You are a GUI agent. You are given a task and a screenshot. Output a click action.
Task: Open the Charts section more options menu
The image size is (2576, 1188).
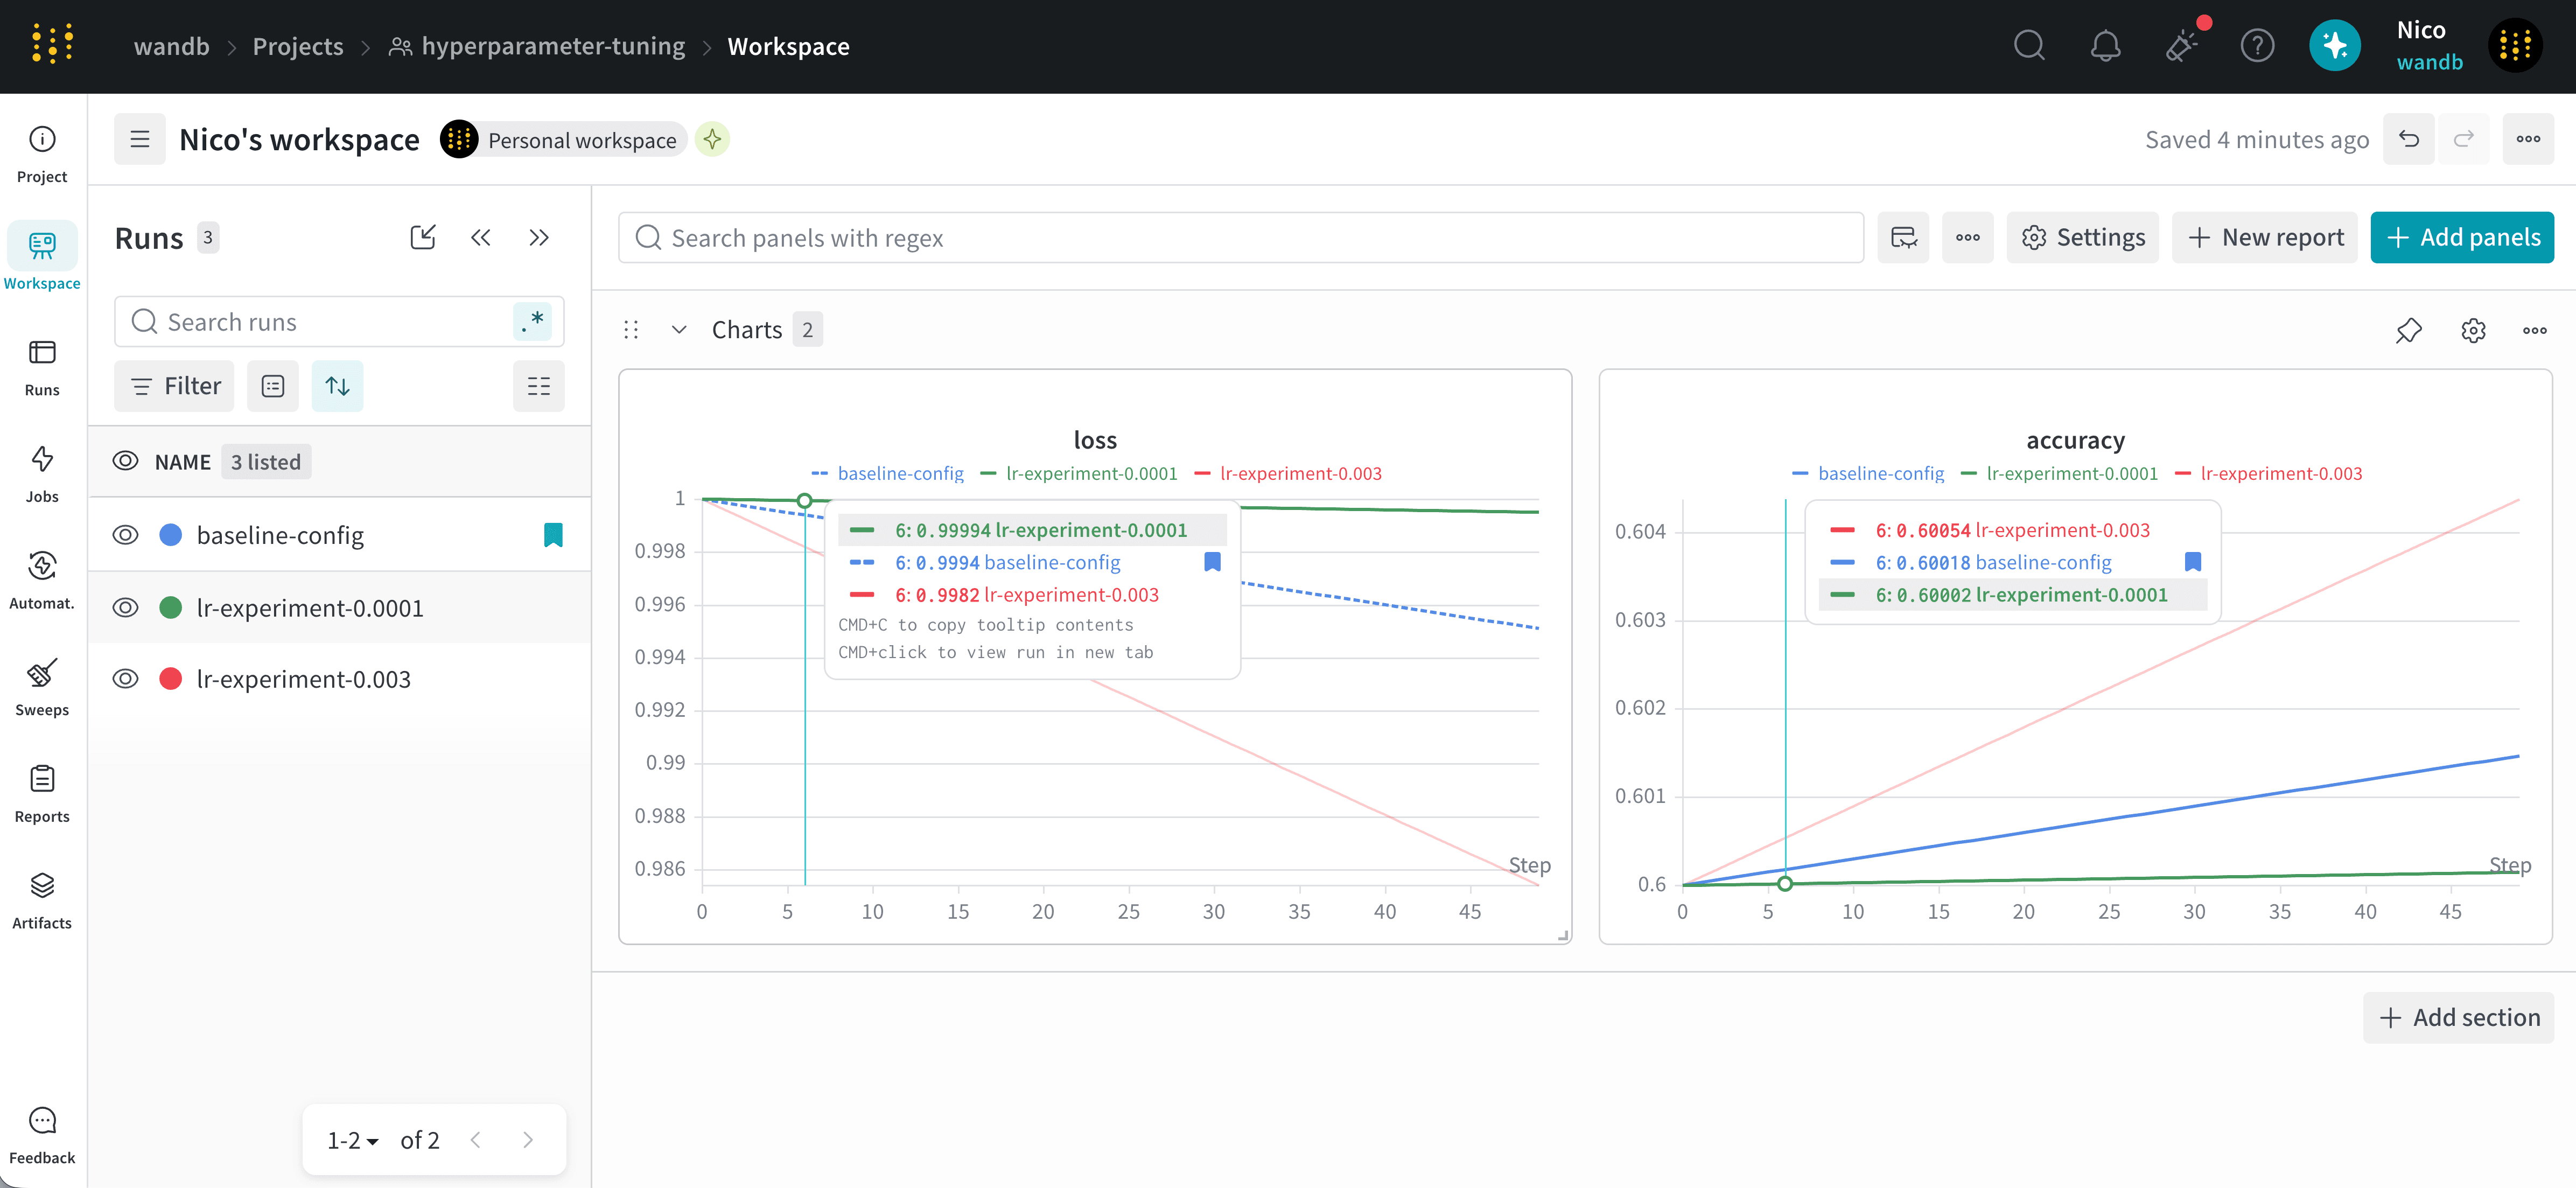click(x=2534, y=330)
